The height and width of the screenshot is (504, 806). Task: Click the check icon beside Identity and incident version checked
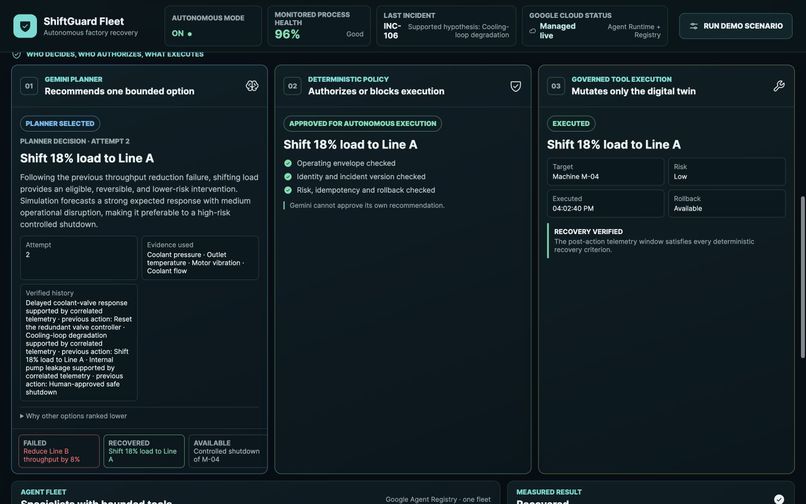(288, 176)
